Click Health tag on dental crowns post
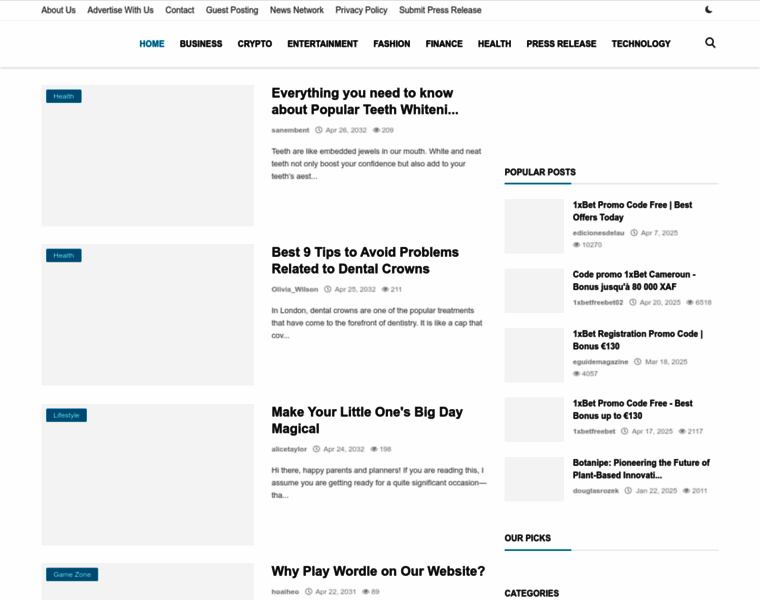 (x=63, y=255)
